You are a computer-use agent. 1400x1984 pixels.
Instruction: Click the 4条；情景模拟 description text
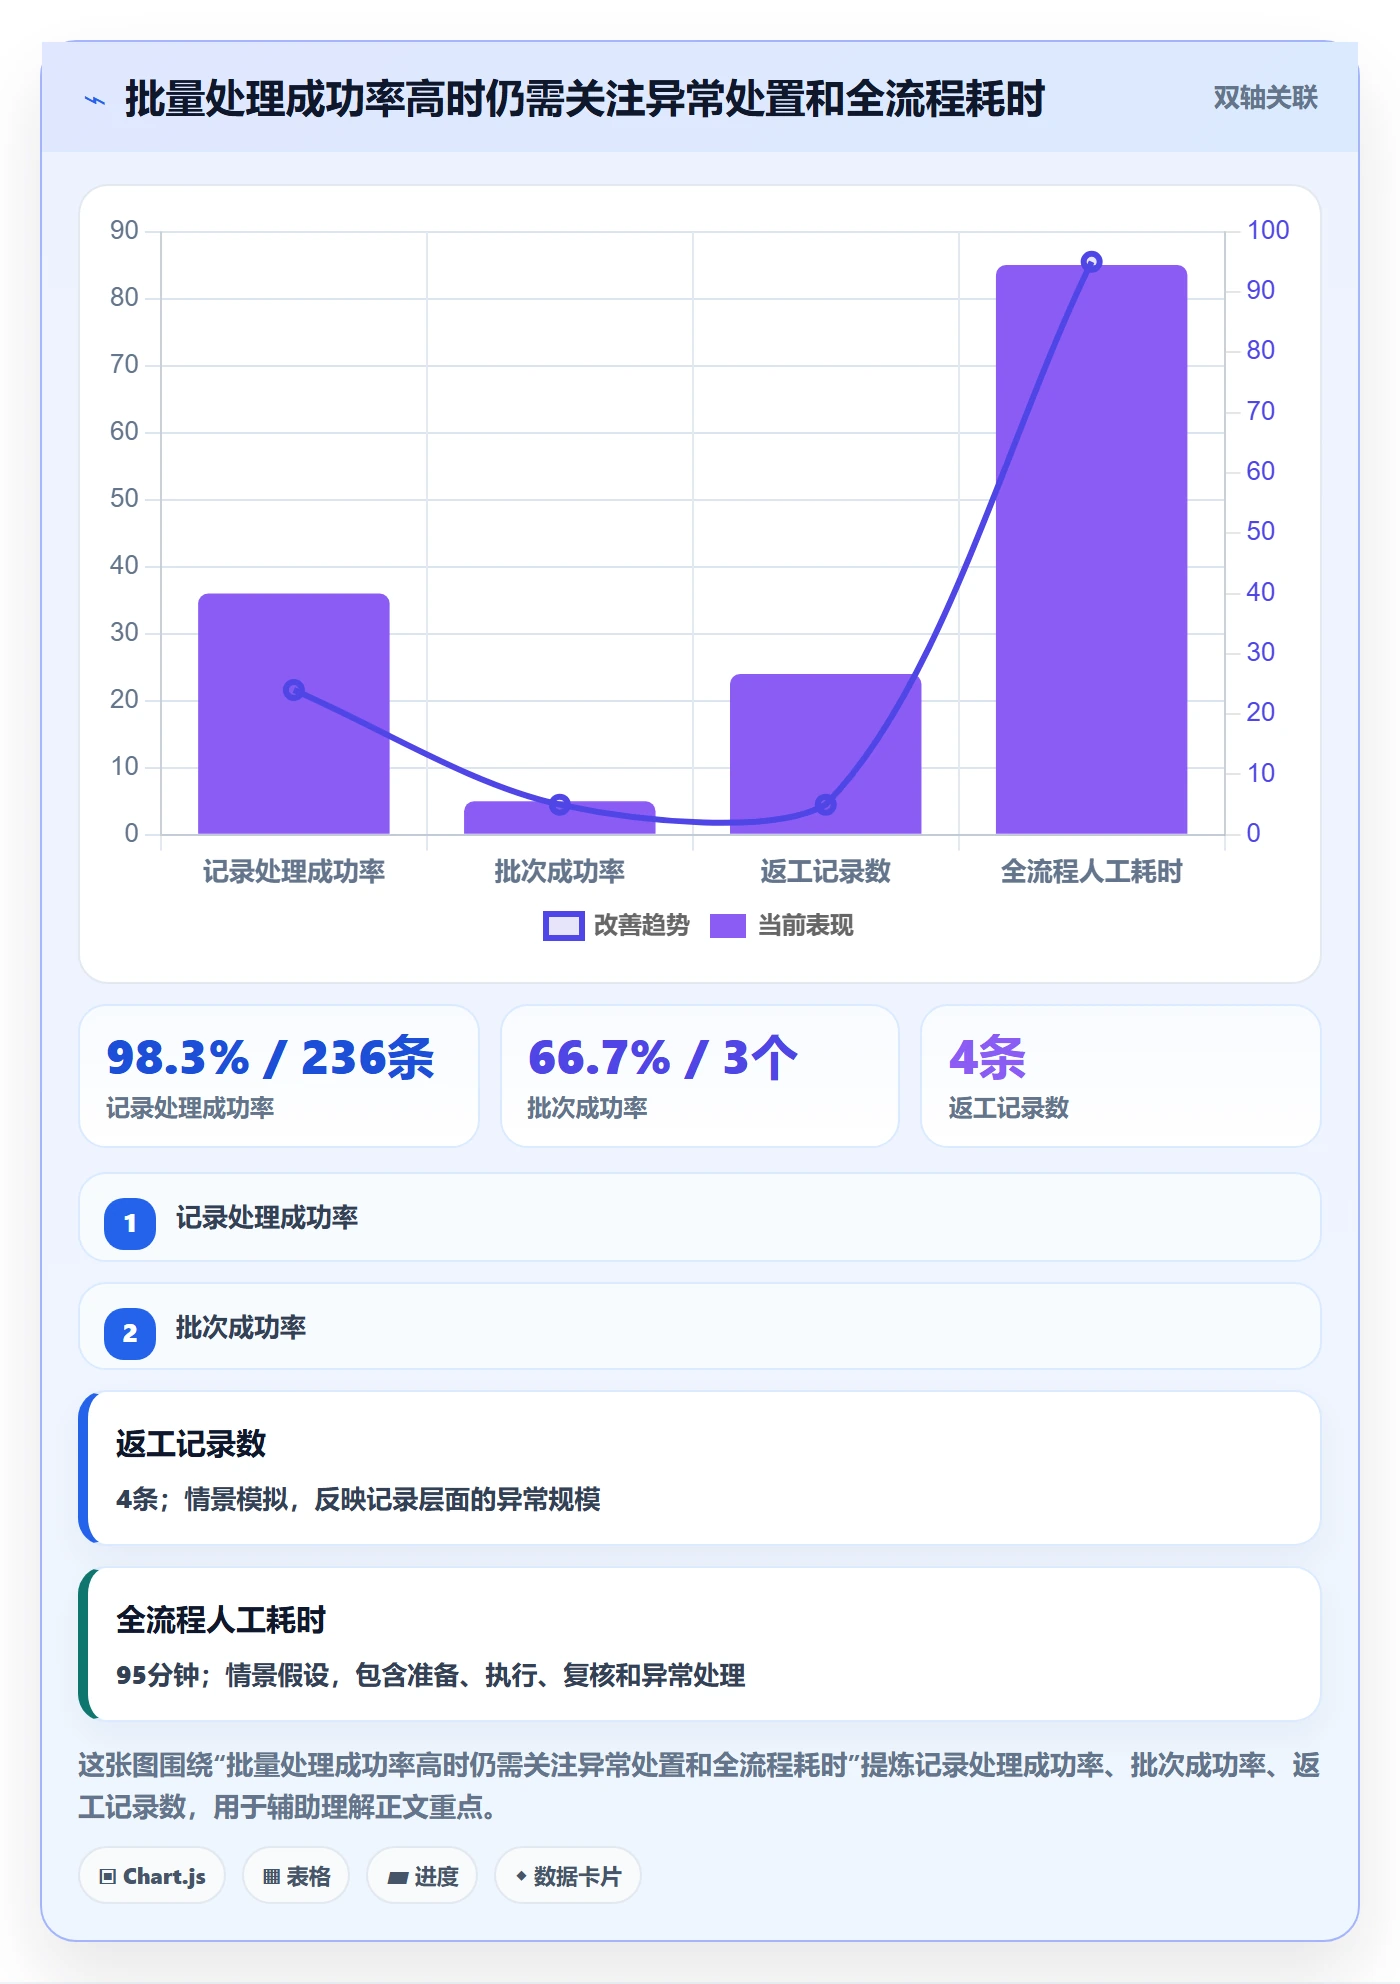tap(358, 1499)
